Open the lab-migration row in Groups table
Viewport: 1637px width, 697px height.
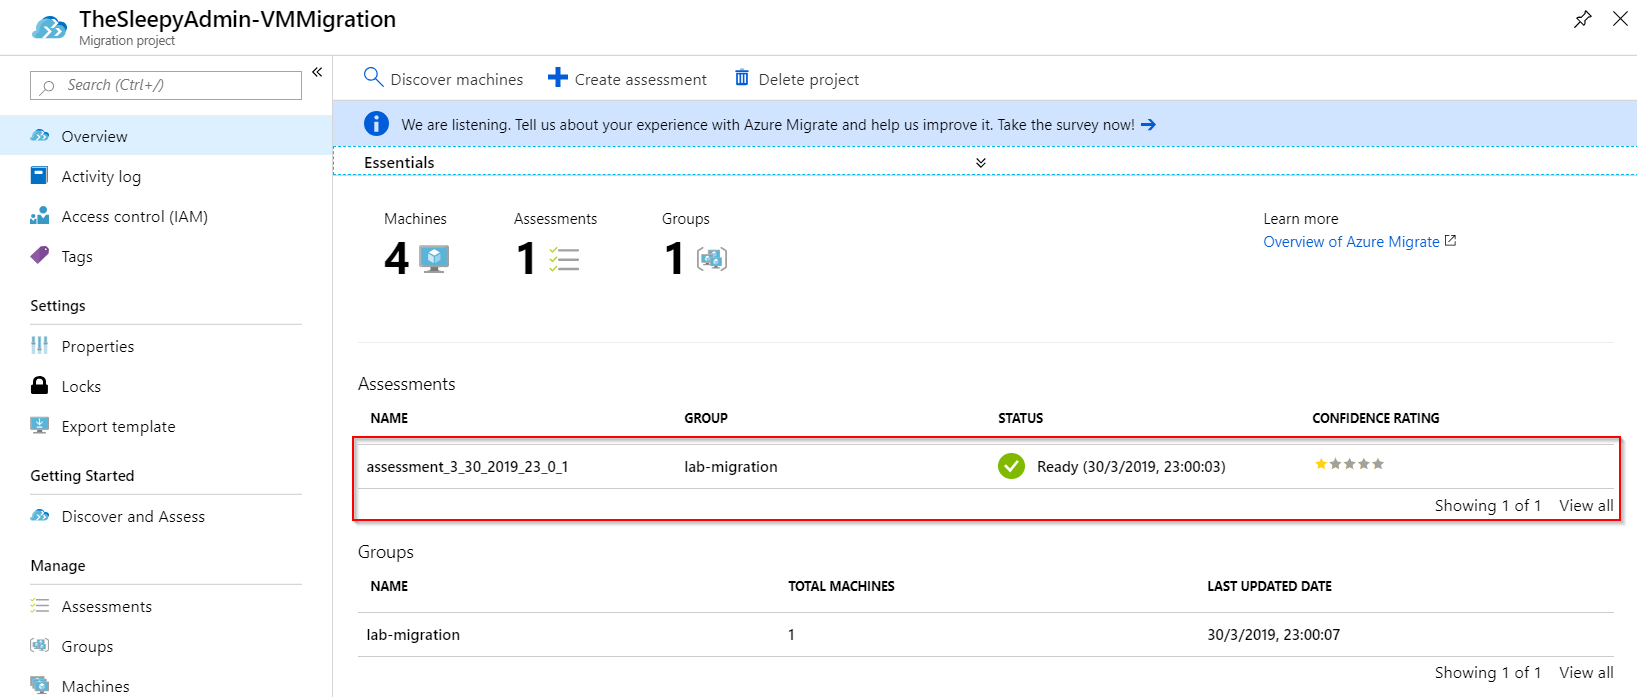(413, 635)
